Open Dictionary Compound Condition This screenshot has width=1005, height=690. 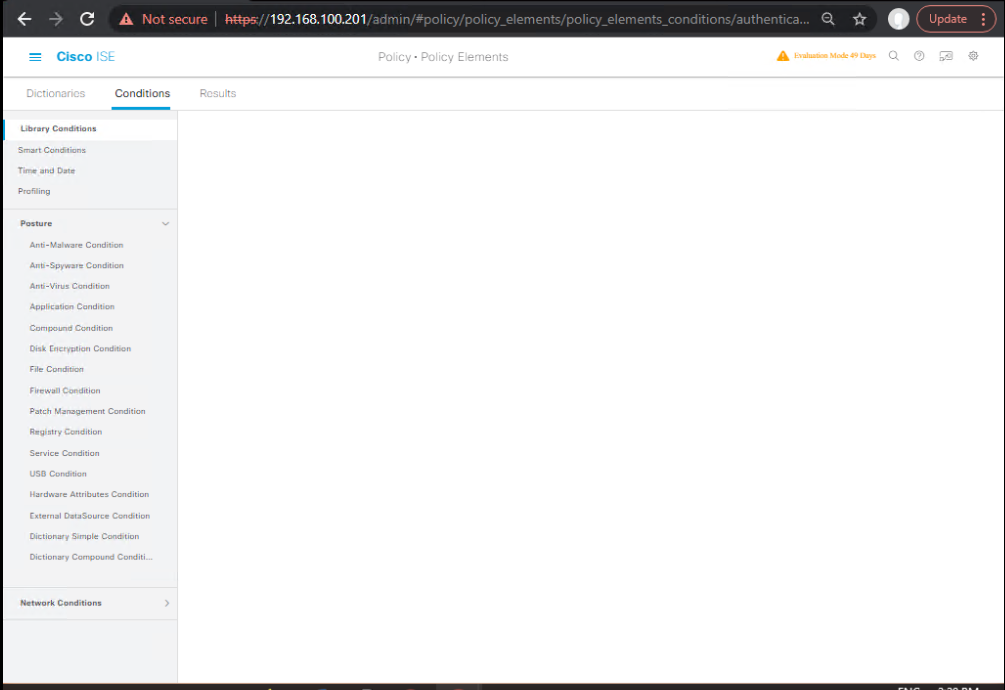(x=91, y=557)
